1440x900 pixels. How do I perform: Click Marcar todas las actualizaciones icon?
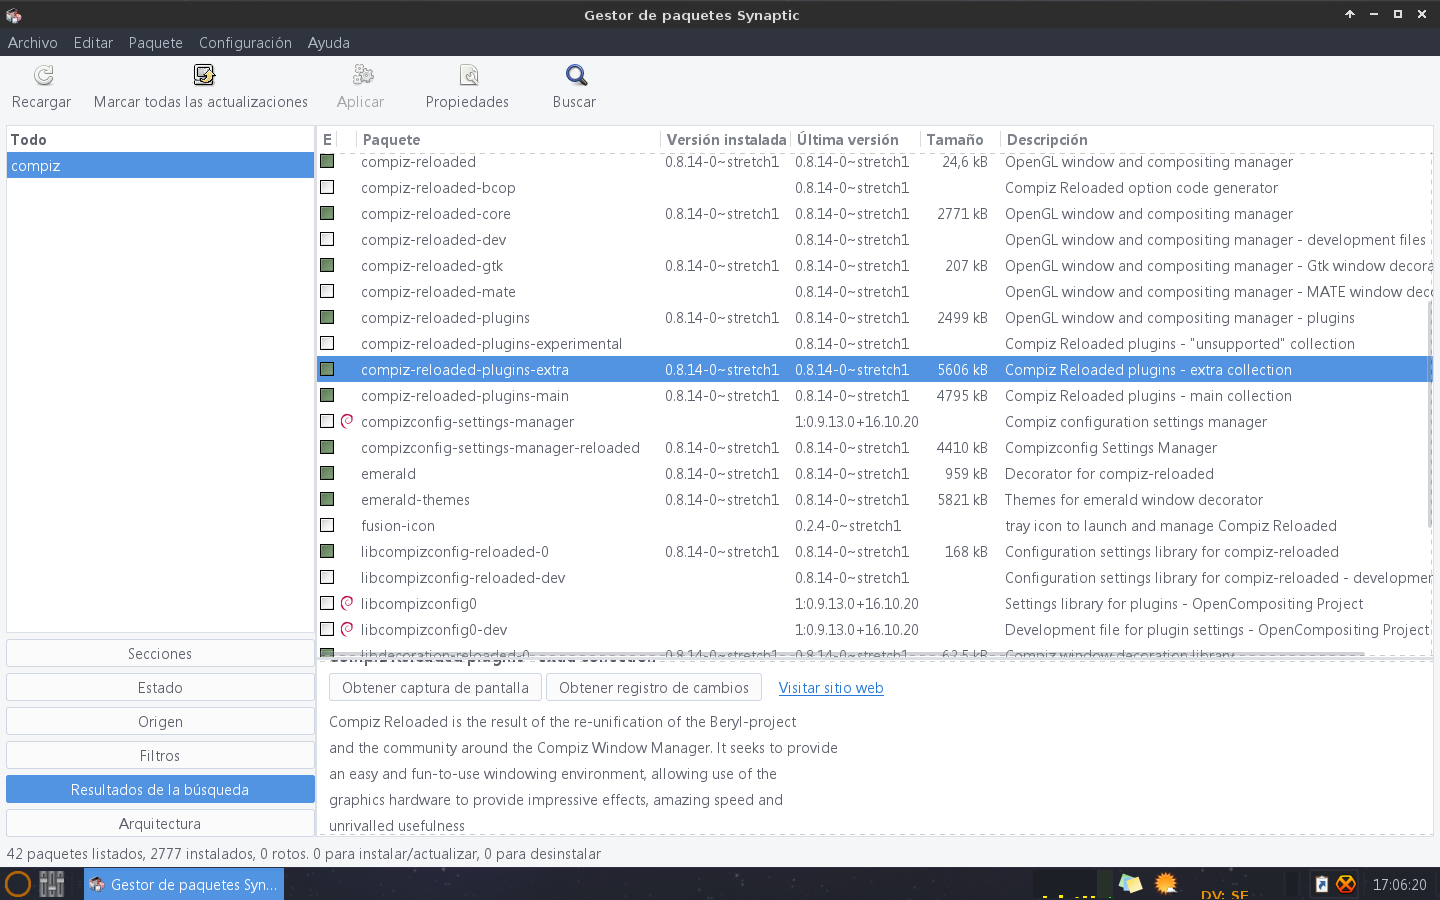tap(204, 75)
